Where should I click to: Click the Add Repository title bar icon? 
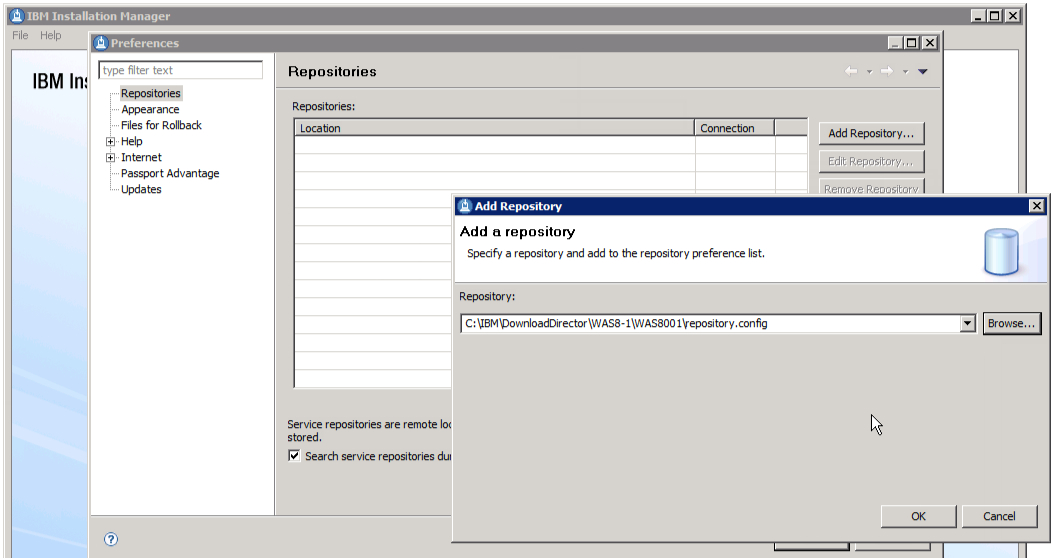pyautogui.click(x=465, y=206)
